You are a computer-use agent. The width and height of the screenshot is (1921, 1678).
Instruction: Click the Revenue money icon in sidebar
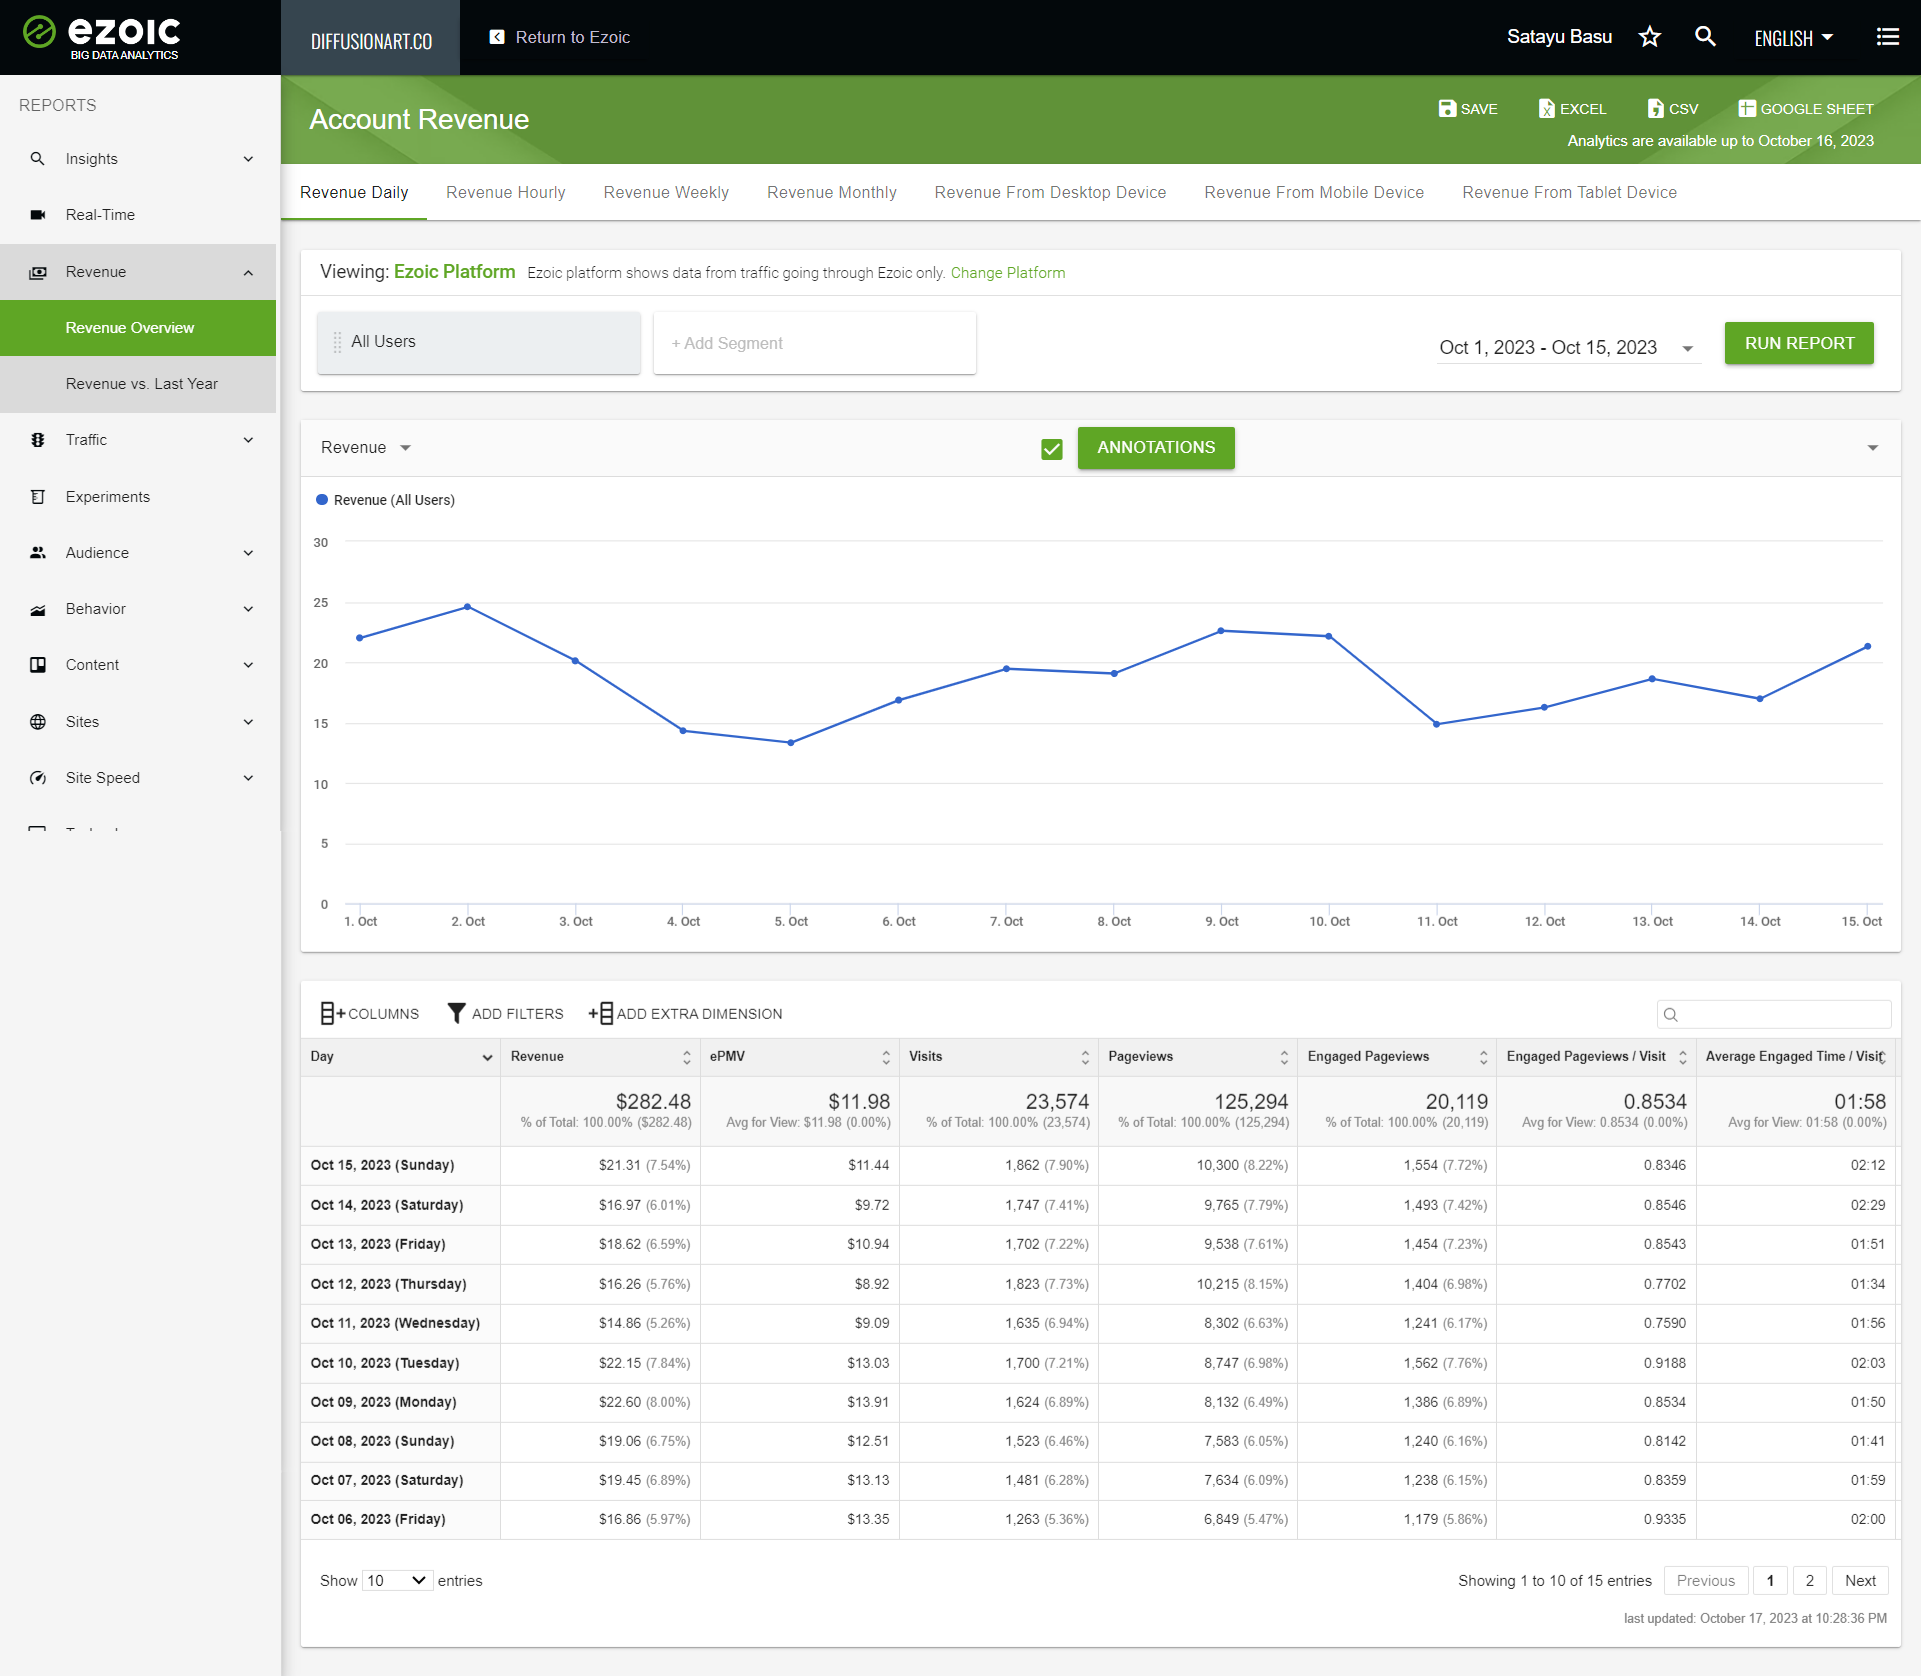click(x=38, y=272)
